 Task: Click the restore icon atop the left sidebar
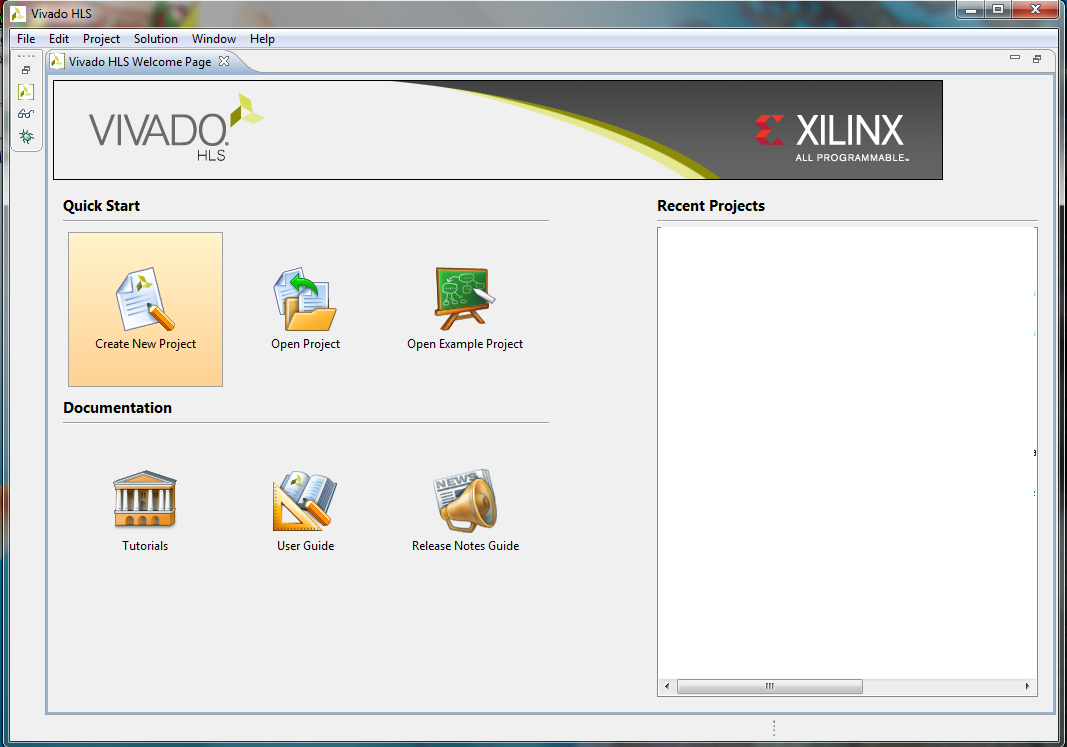[x=26, y=70]
